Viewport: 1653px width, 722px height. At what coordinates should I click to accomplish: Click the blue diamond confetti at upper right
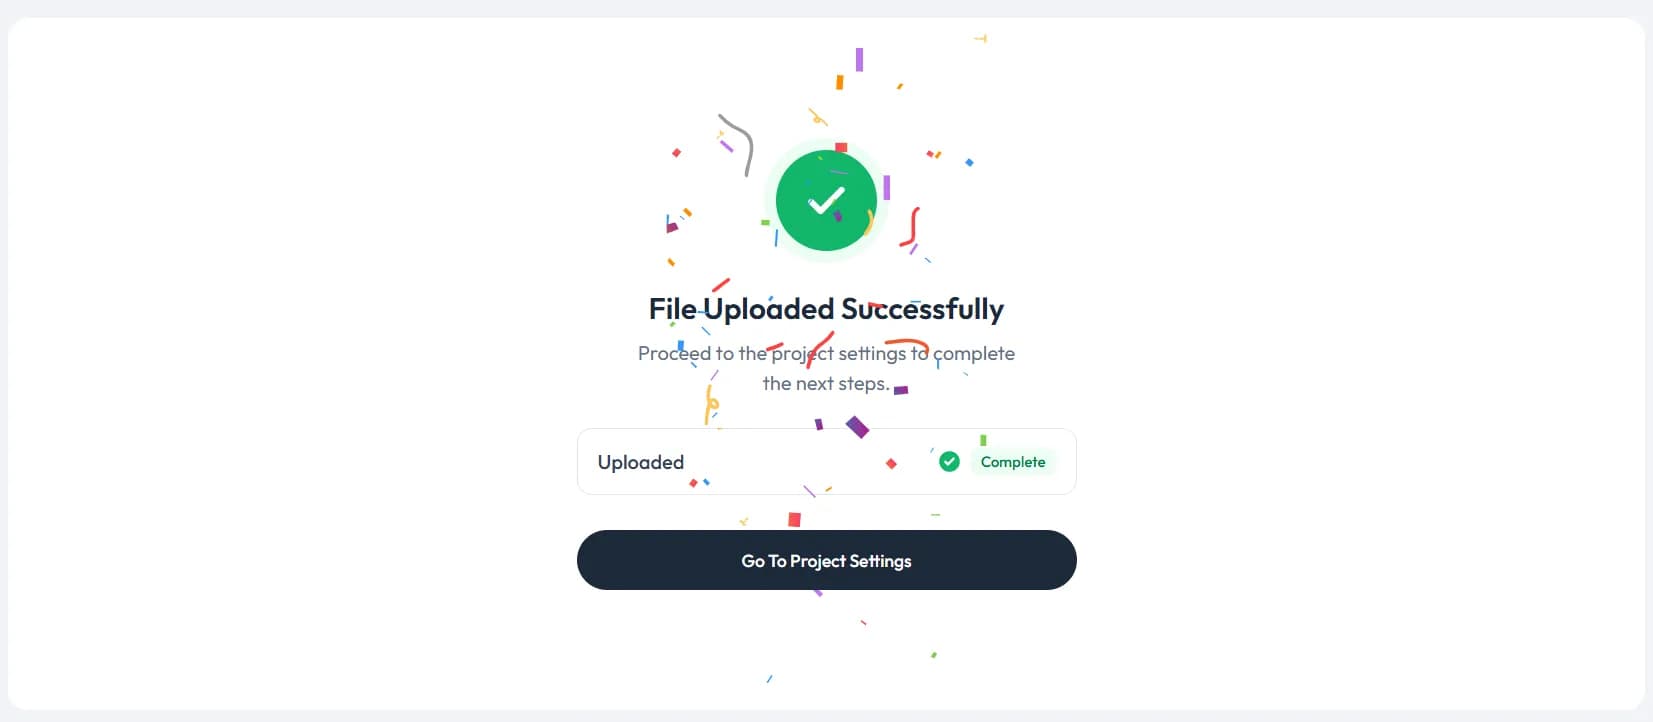point(969,162)
